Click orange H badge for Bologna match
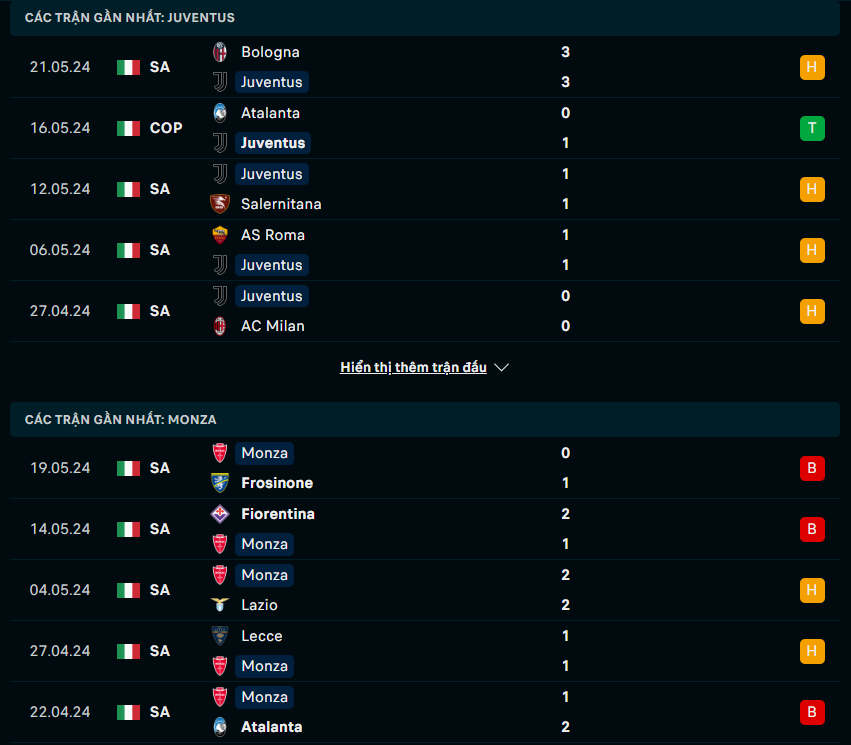This screenshot has width=851, height=745. (x=812, y=67)
